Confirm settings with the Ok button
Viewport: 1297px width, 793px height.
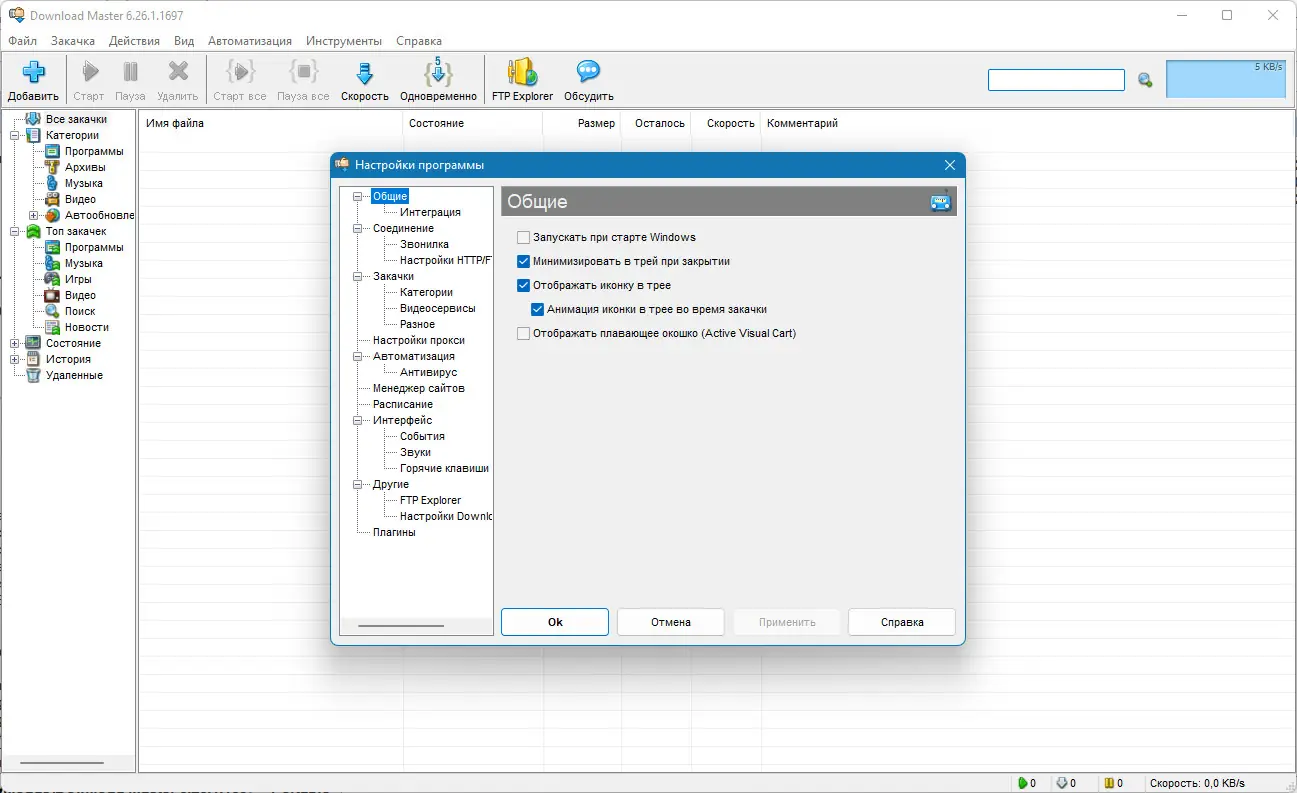point(555,622)
